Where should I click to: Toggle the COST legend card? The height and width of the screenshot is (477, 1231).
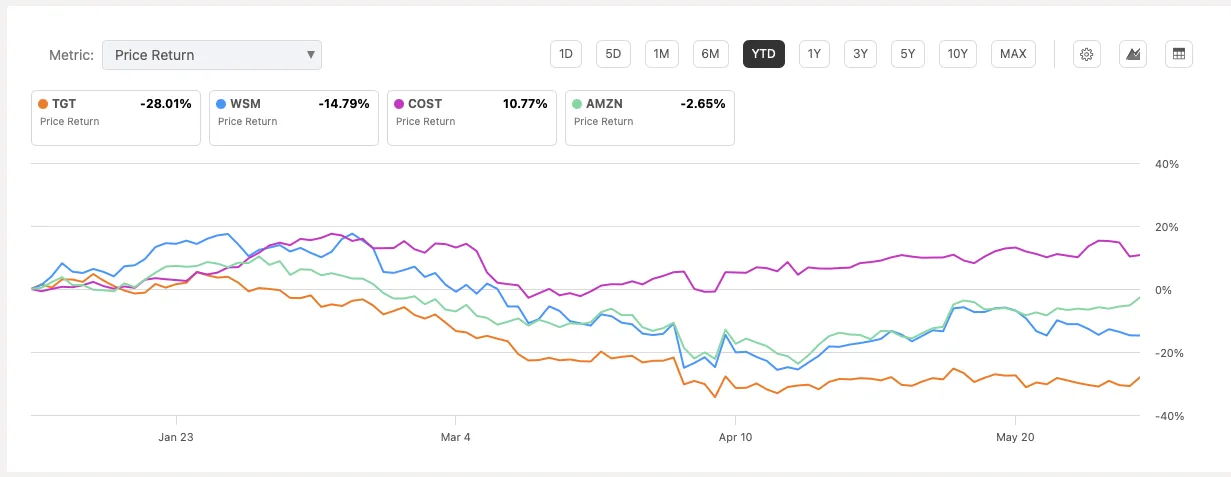tap(472, 118)
